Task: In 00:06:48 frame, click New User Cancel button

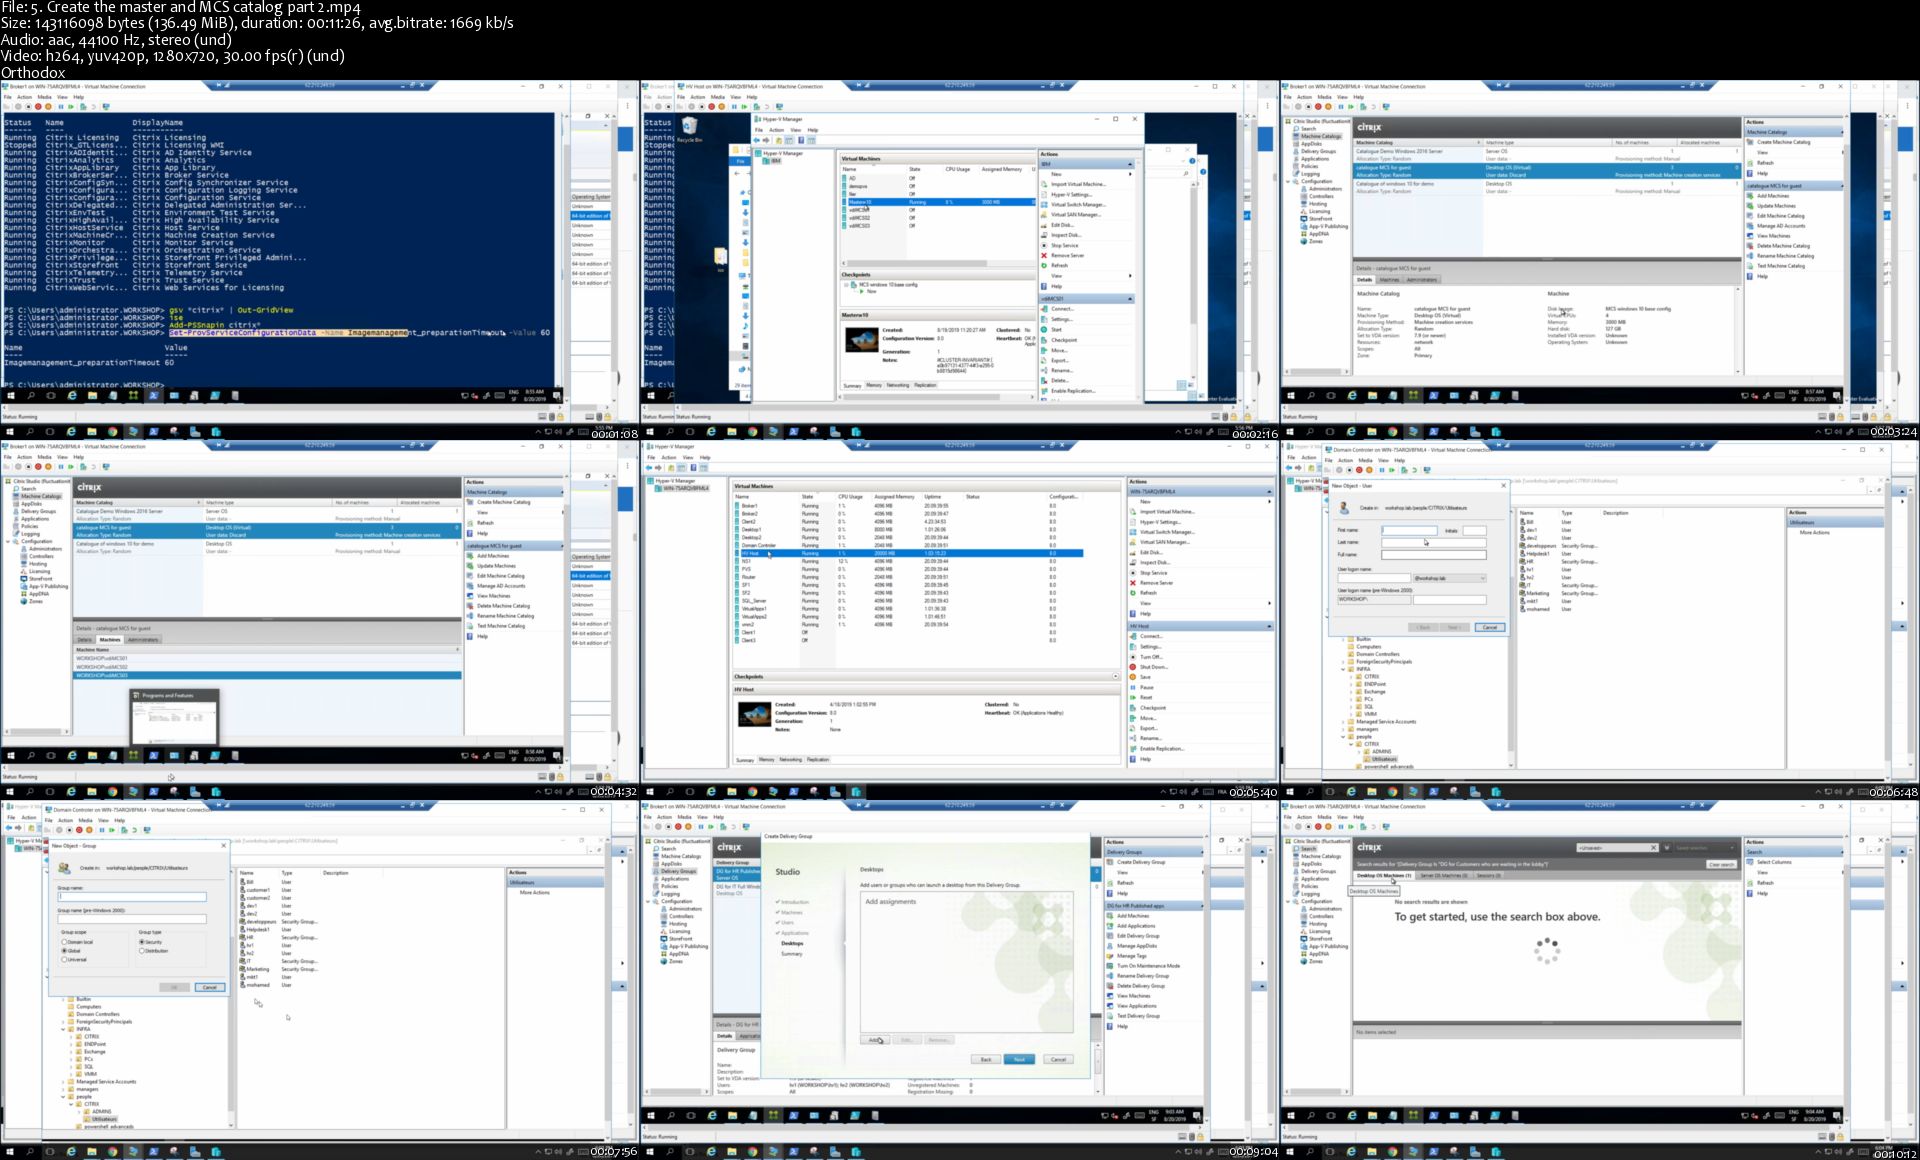Action: (x=1489, y=627)
